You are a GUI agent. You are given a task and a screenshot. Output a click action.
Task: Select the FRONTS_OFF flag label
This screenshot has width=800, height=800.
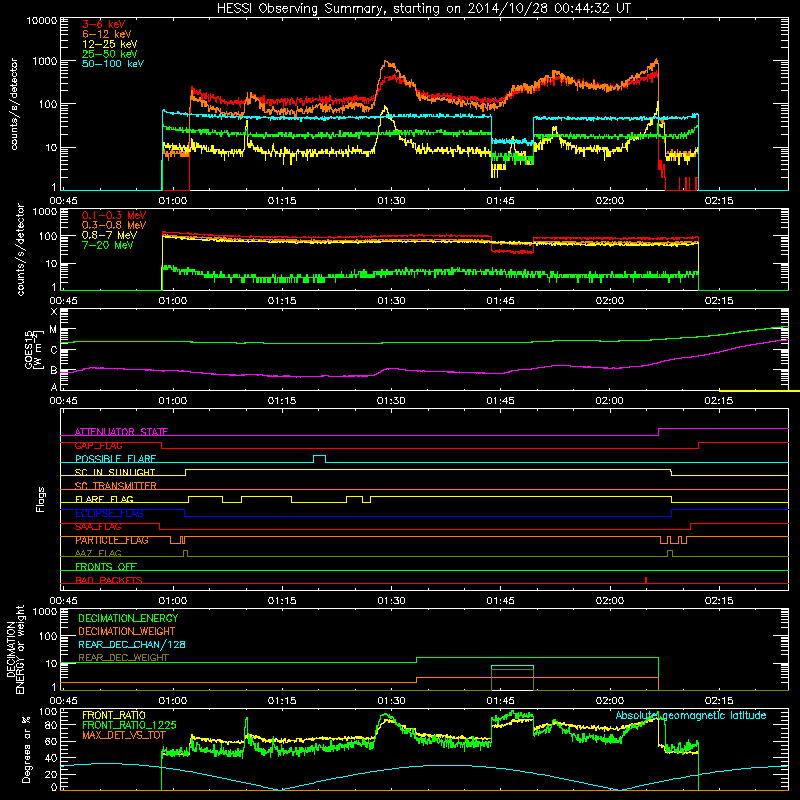(x=106, y=567)
